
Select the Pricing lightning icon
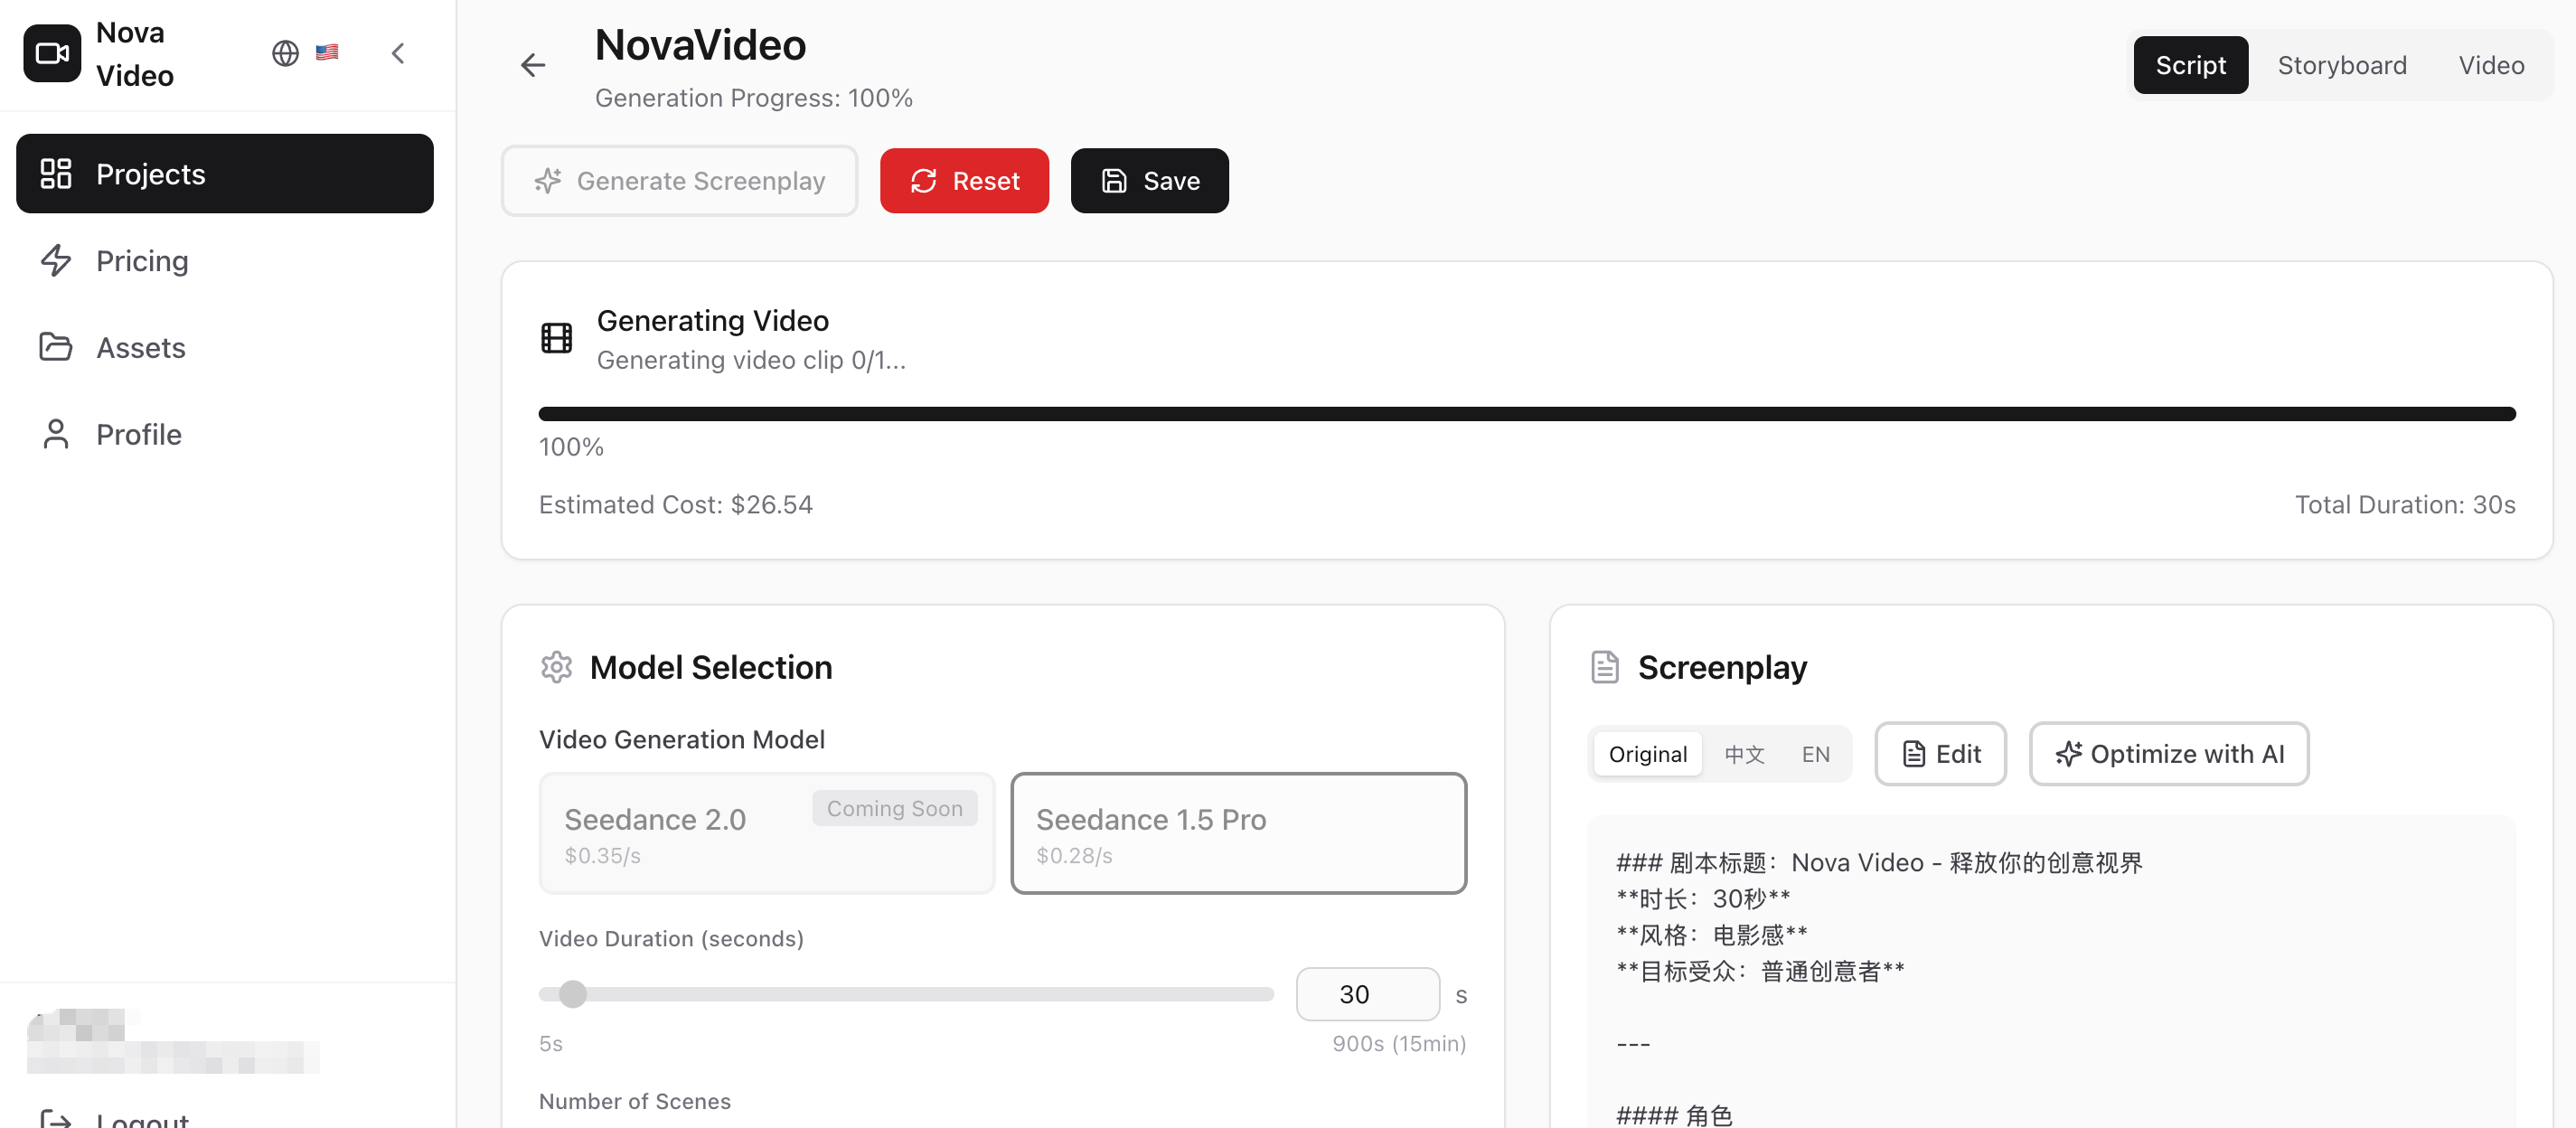click(56, 260)
